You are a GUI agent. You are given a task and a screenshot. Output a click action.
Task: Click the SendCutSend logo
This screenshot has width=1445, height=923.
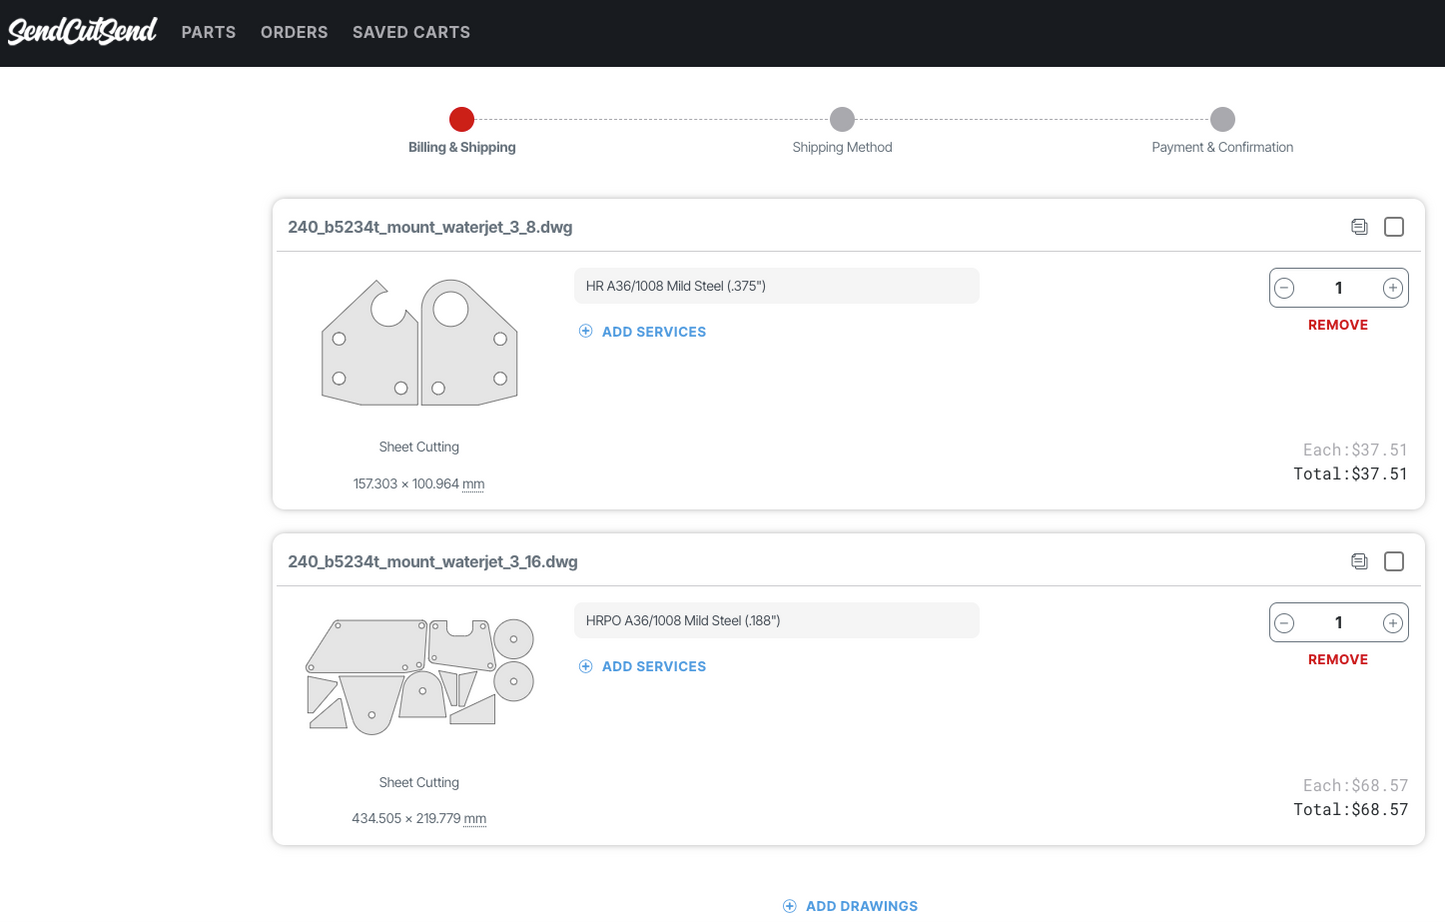[82, 32]
